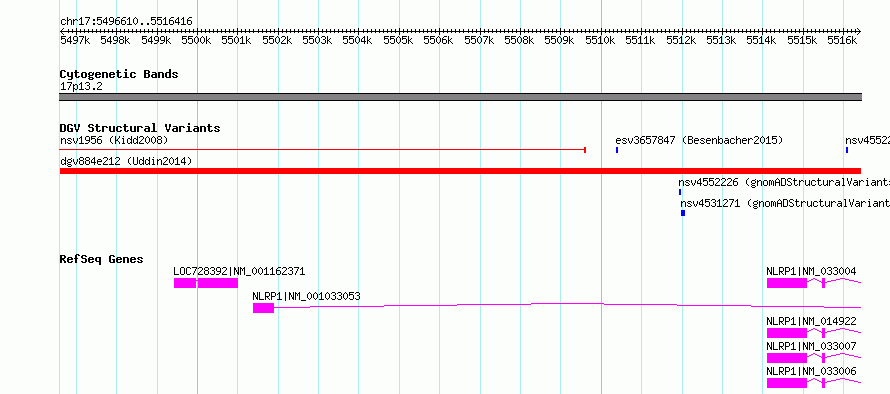Click the nsv1956 (Kidd2008) variant label

[114, 140]
